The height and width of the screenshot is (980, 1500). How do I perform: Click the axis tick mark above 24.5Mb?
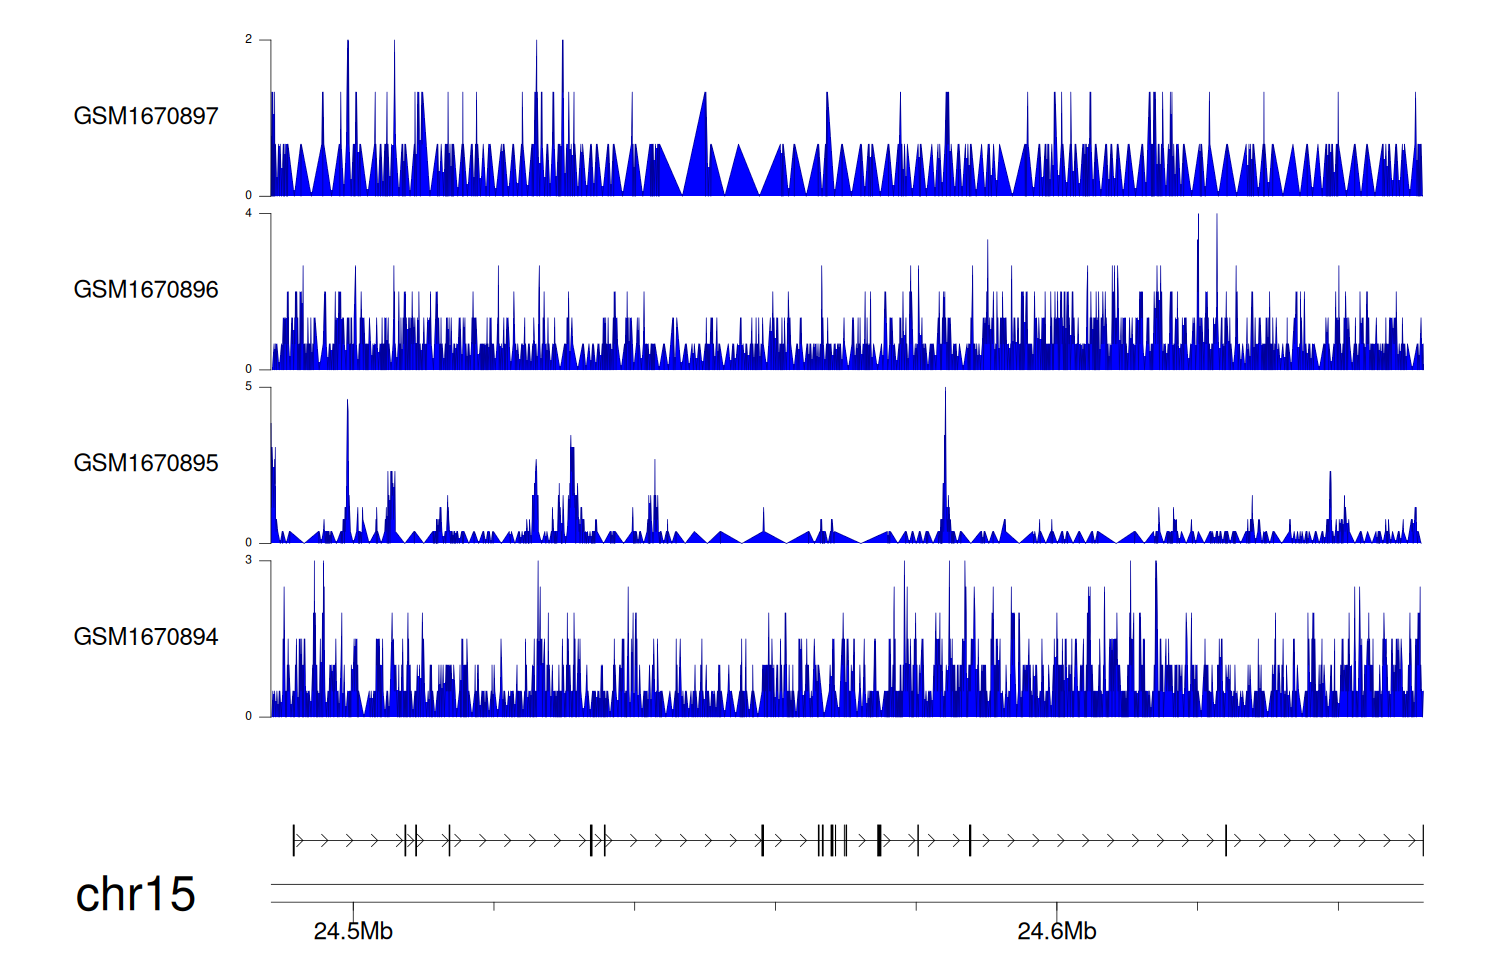(x=353, y=907)
